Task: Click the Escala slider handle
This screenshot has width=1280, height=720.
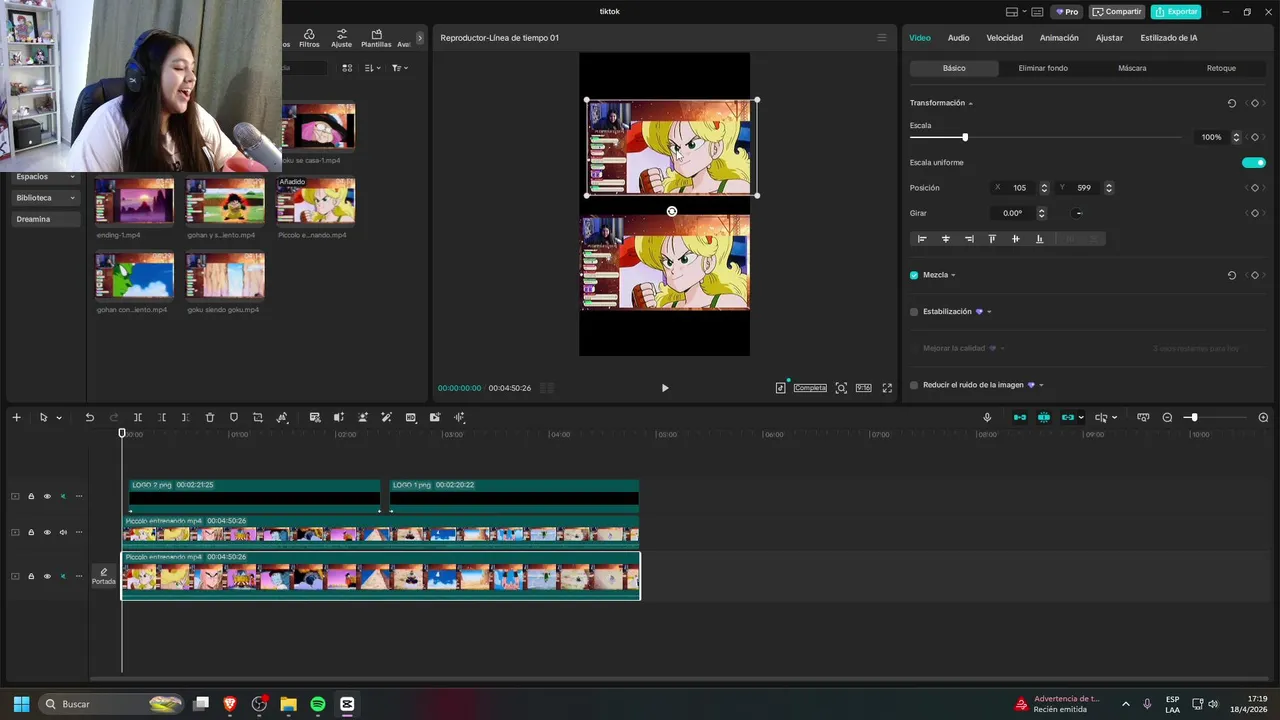Action: pos(965,137)
